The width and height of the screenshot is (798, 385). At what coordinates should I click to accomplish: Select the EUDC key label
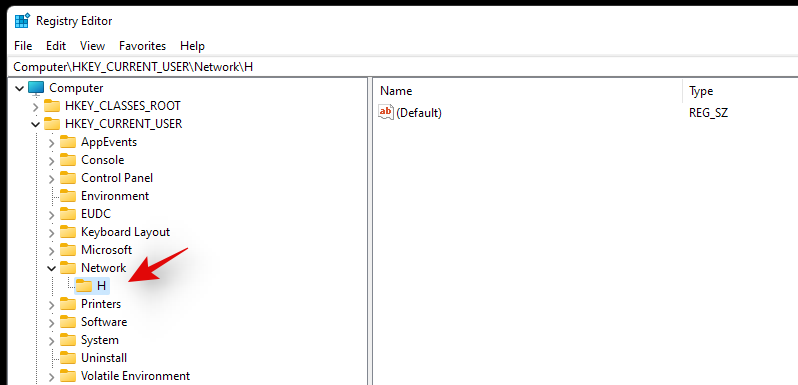(96, 214)
